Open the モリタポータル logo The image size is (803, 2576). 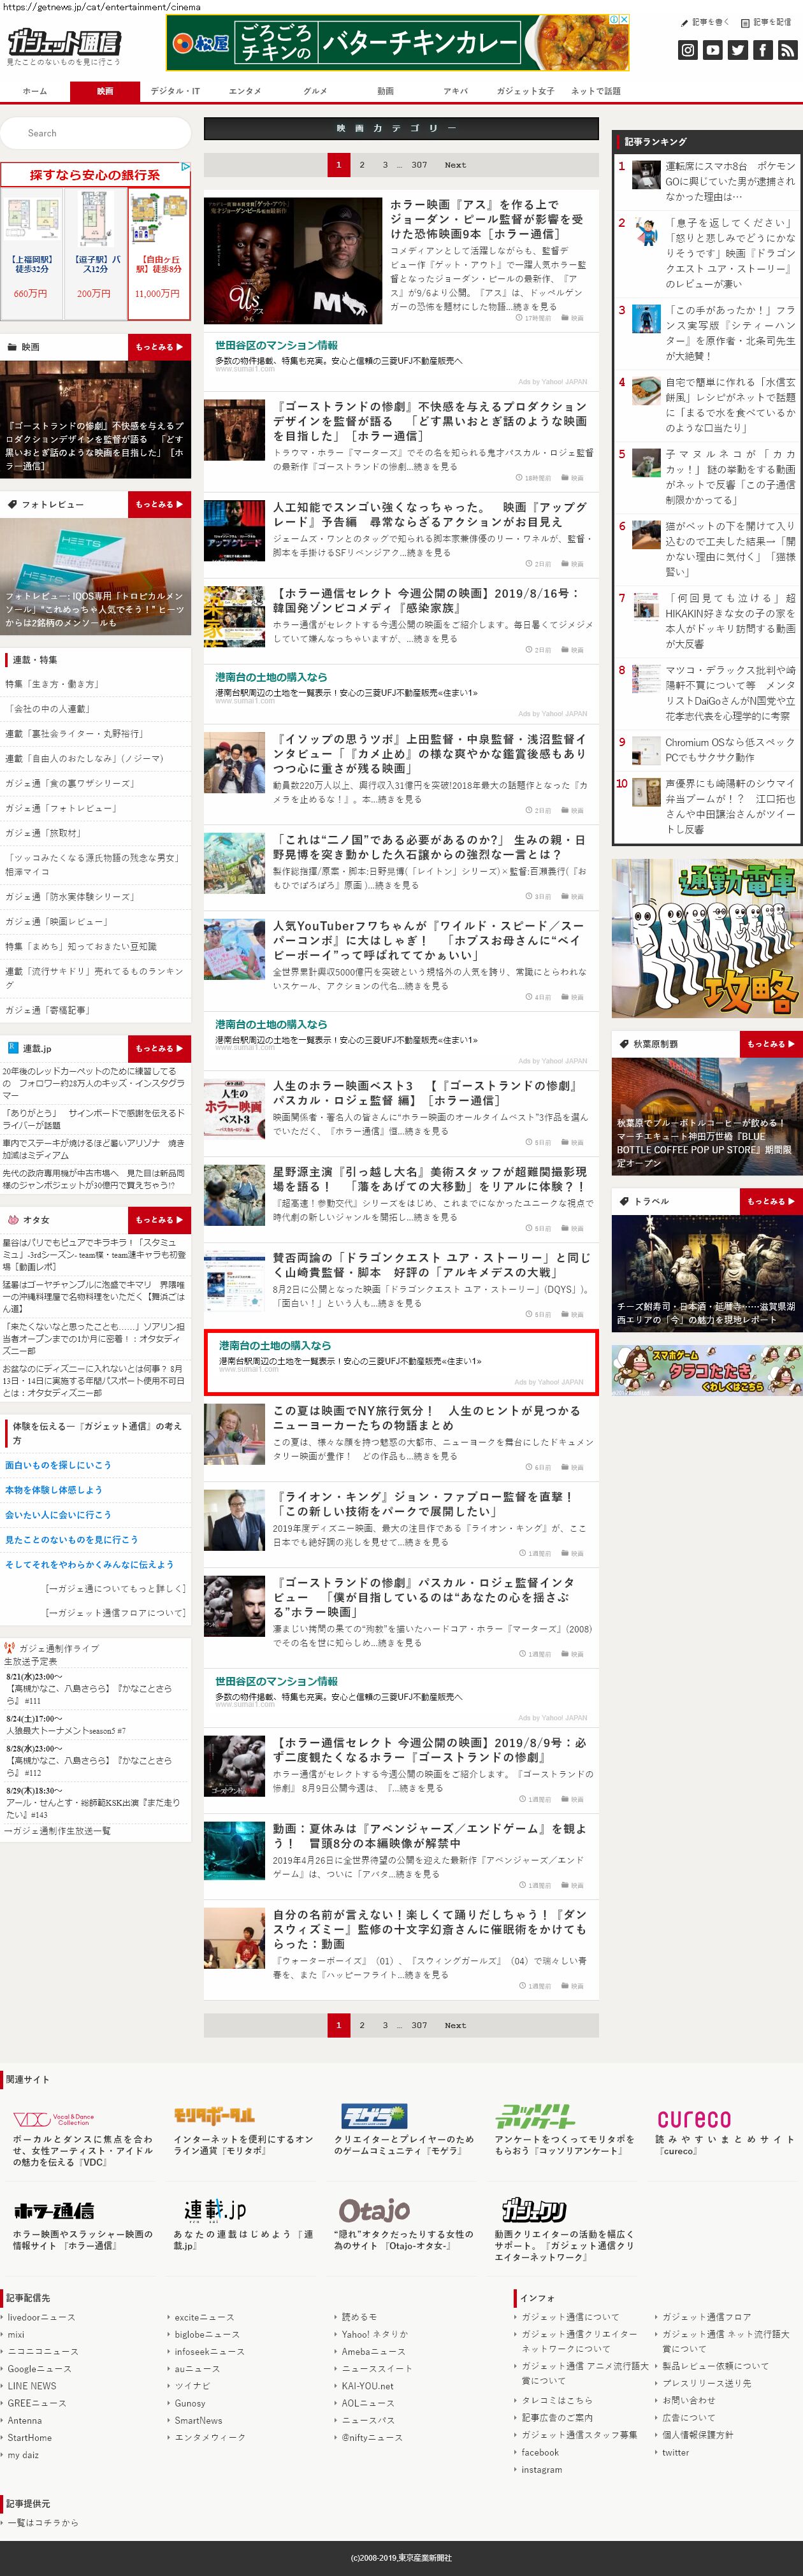(x=214, y=2116)
